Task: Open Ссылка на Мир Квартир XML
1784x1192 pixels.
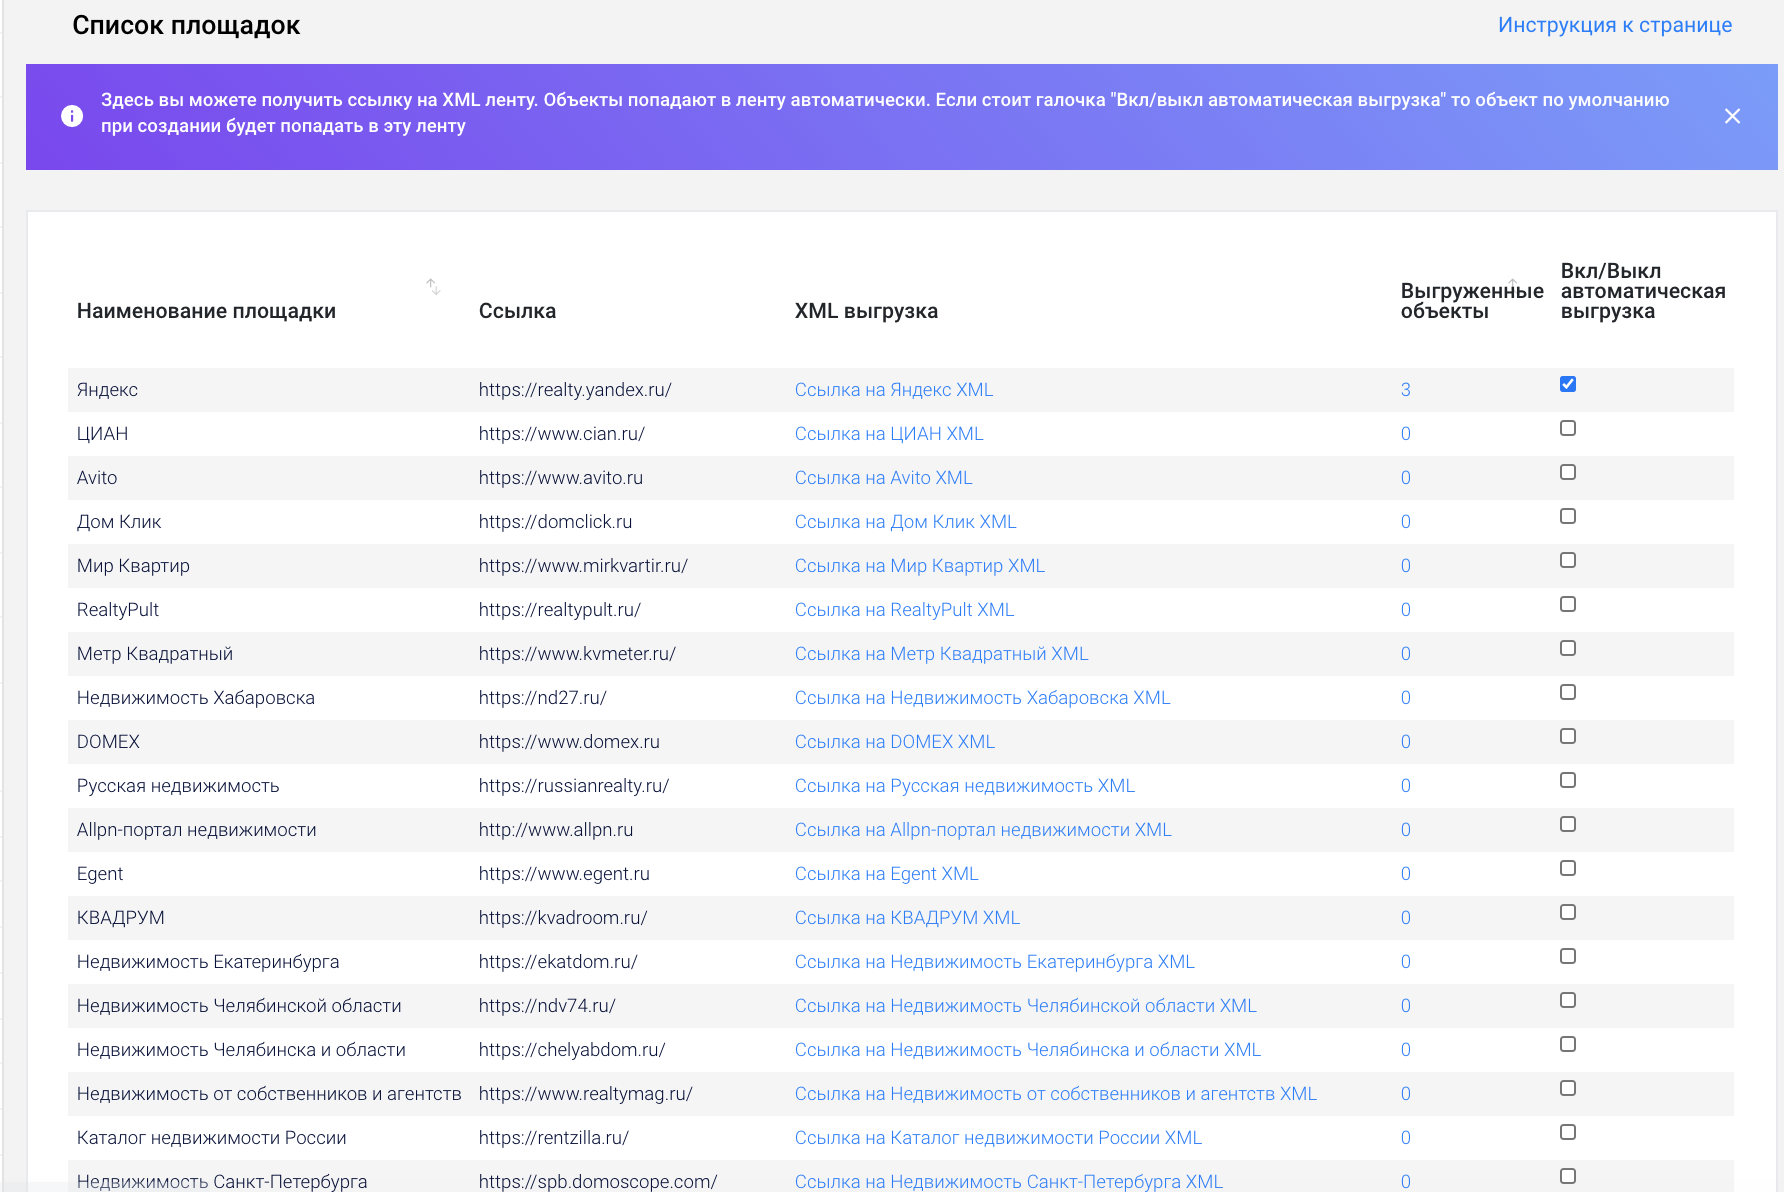Action: (920, 566)
